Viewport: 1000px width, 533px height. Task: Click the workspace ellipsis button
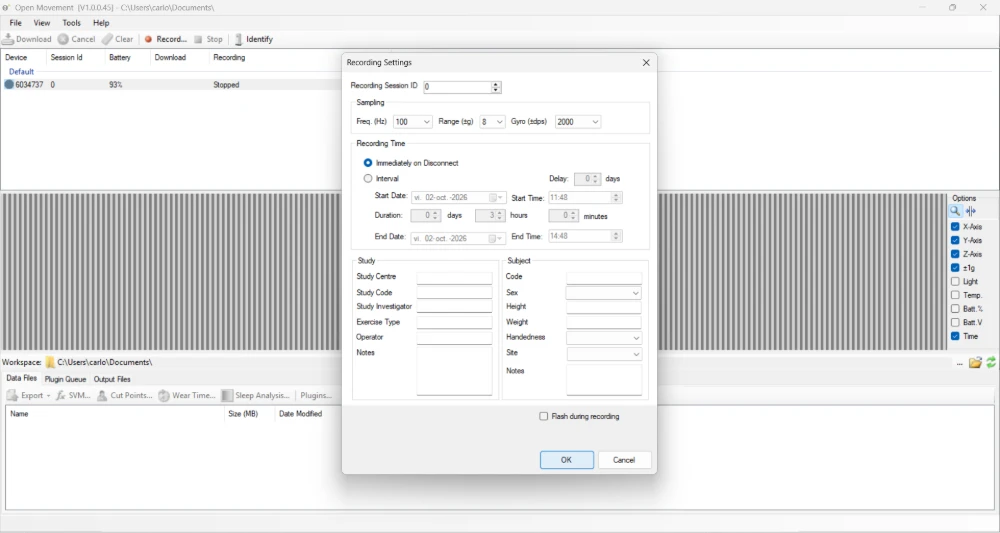pyautogui.click(x=959, y=363)
